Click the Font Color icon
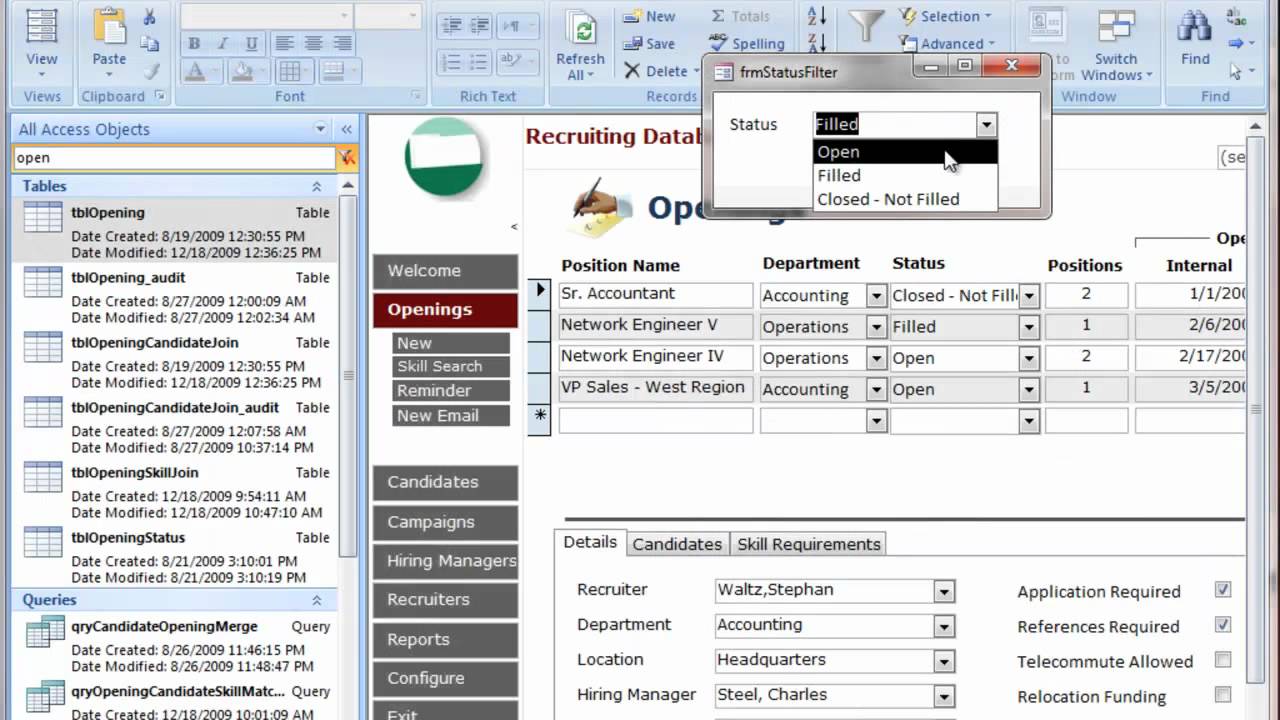The height and width of the screenshot is (720, 1280). tap(194, 71)
